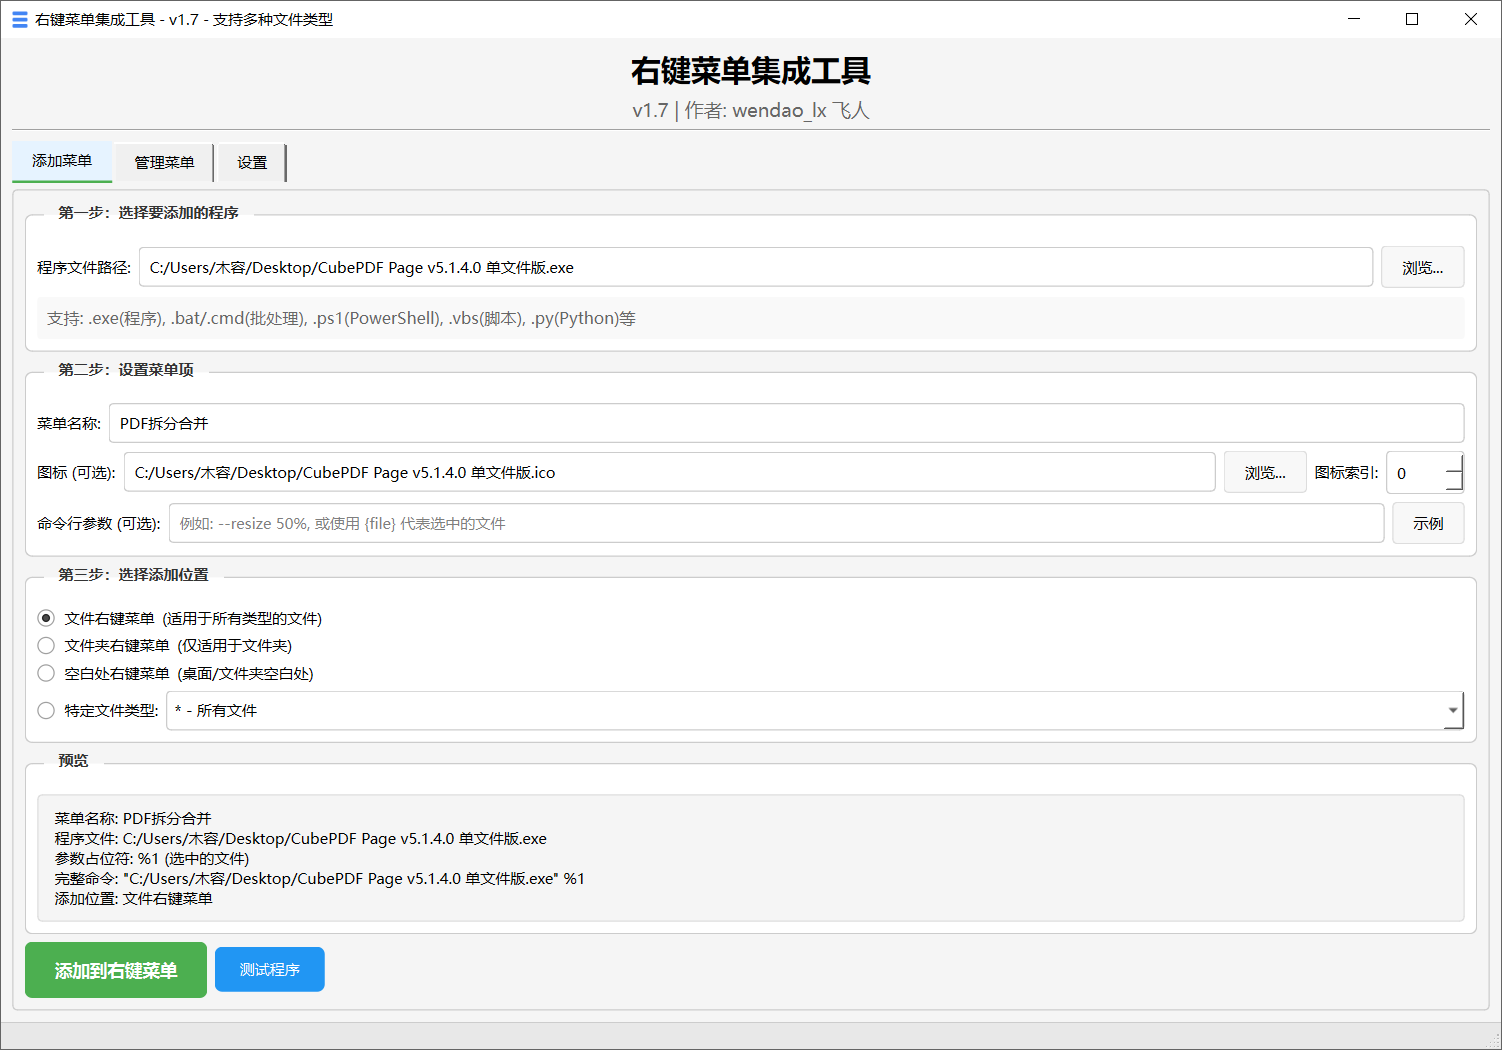Click the blue 测试程序 button
This screenshot has height=1050, width=1502.
pyautogui.click(x=269, y=968)
